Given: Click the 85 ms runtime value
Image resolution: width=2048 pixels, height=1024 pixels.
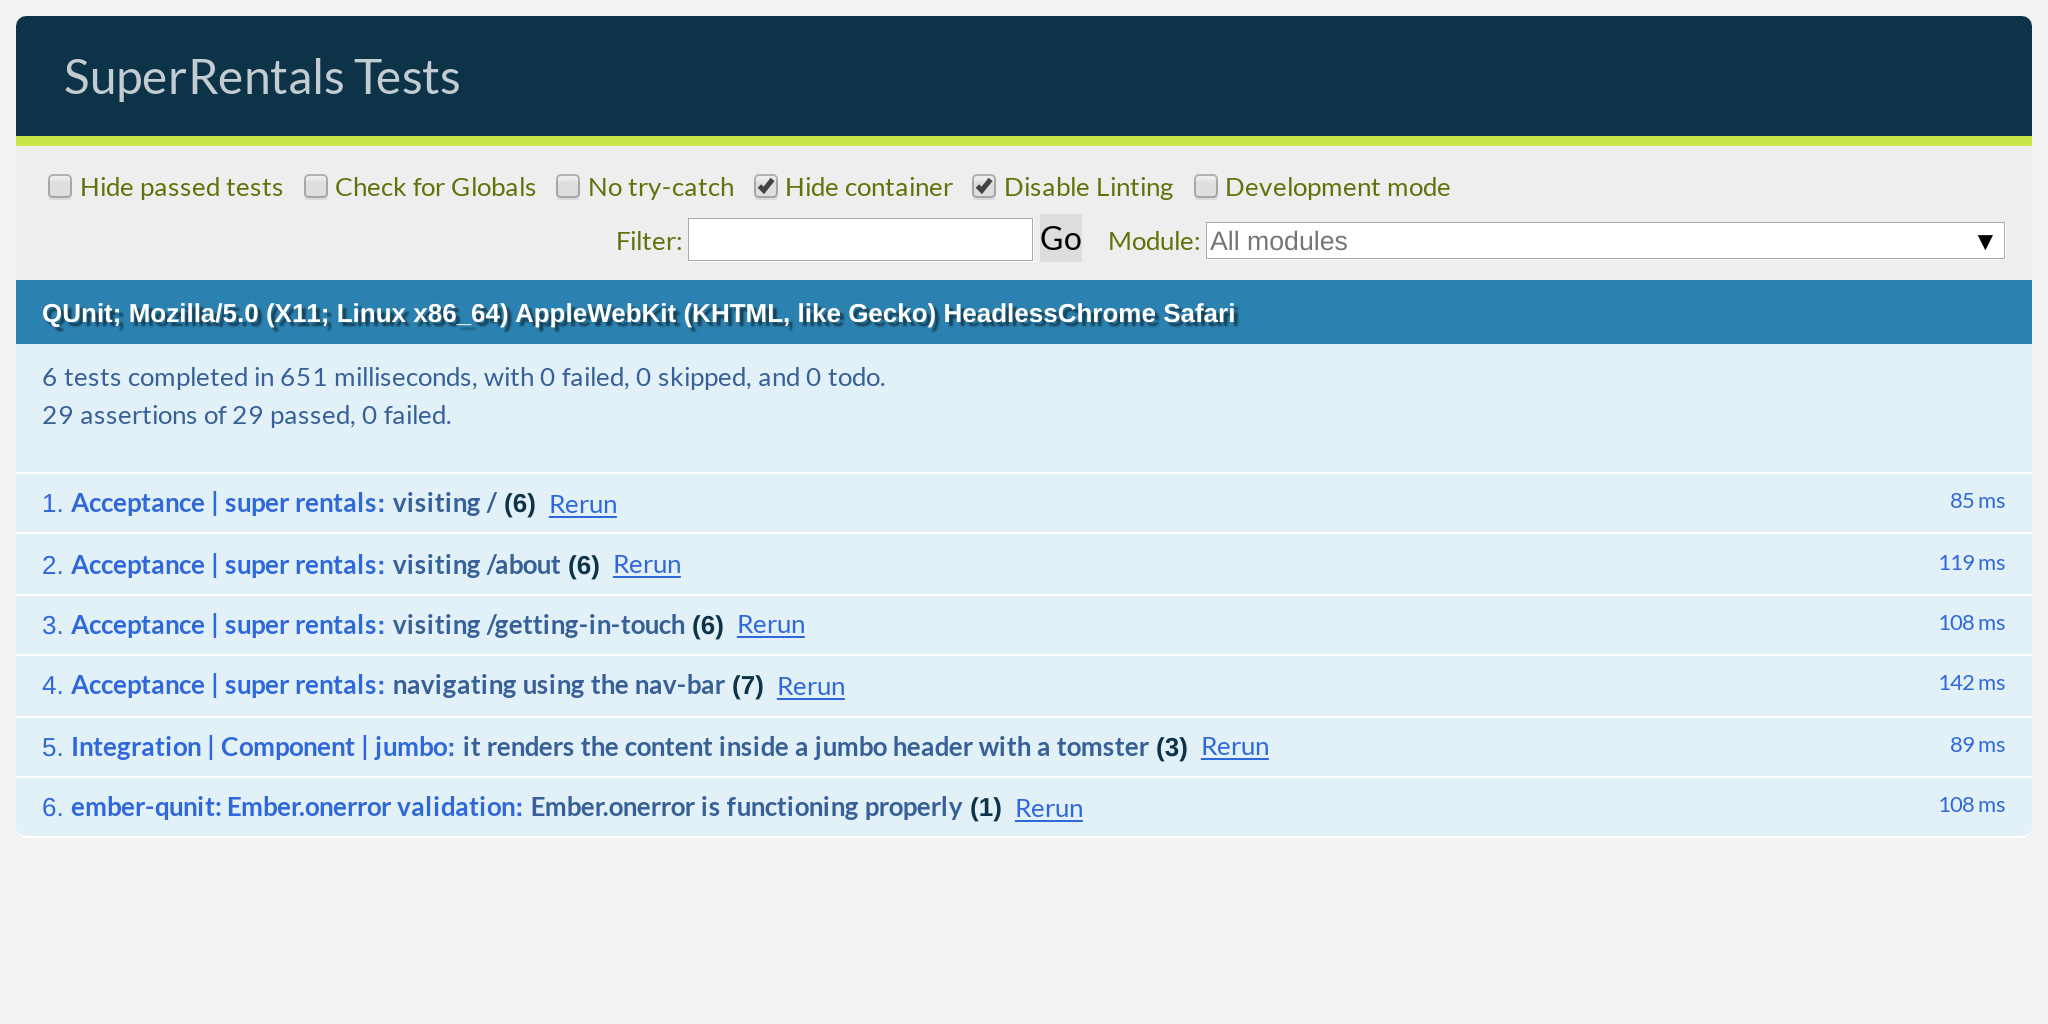Looking at the screenshot, I should click(x=1977, y=501).
